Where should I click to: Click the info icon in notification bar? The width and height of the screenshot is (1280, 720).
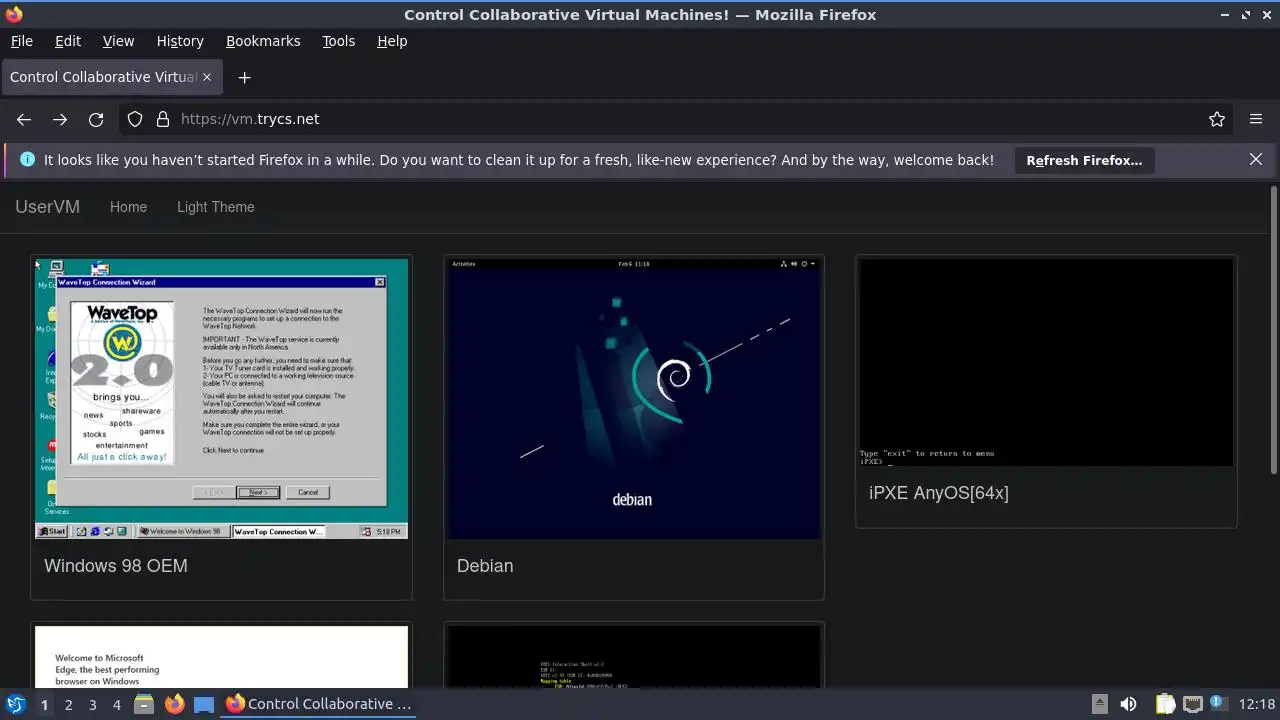coord(27,159)
